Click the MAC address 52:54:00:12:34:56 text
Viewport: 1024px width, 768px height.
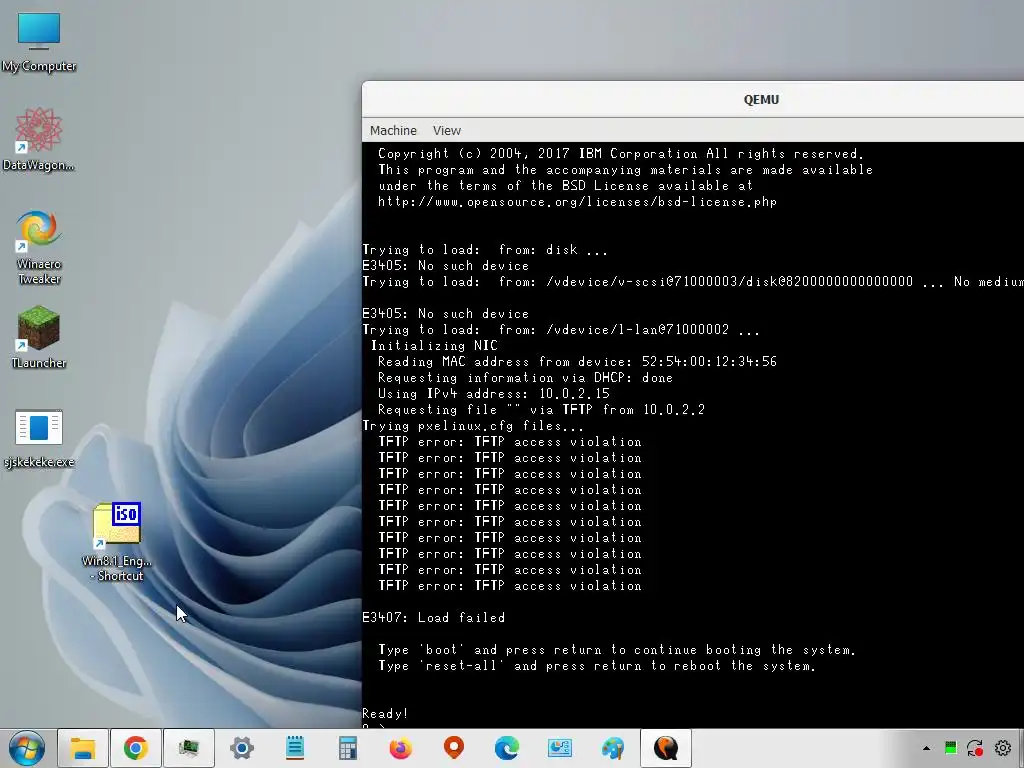tap(709, 362)
